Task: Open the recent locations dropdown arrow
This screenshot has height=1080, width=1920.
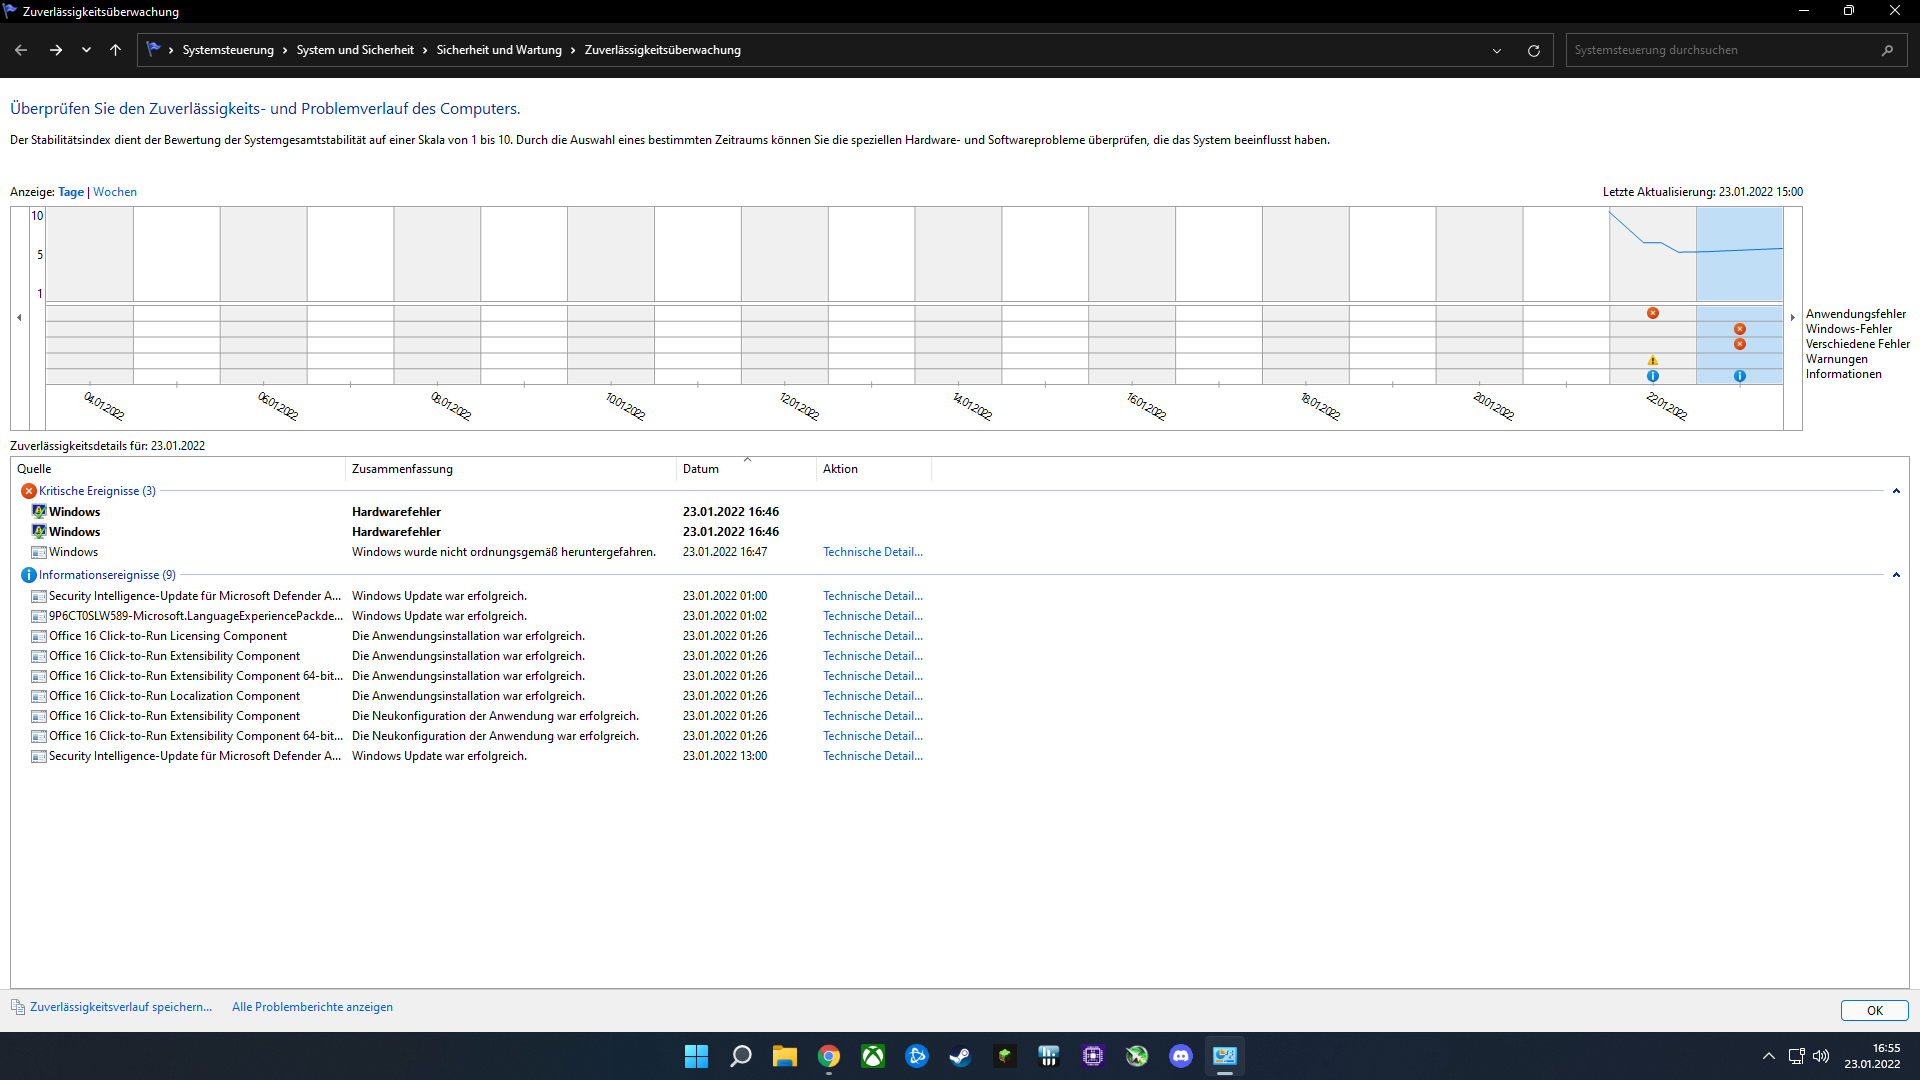Action: click(x=86, y=50)
